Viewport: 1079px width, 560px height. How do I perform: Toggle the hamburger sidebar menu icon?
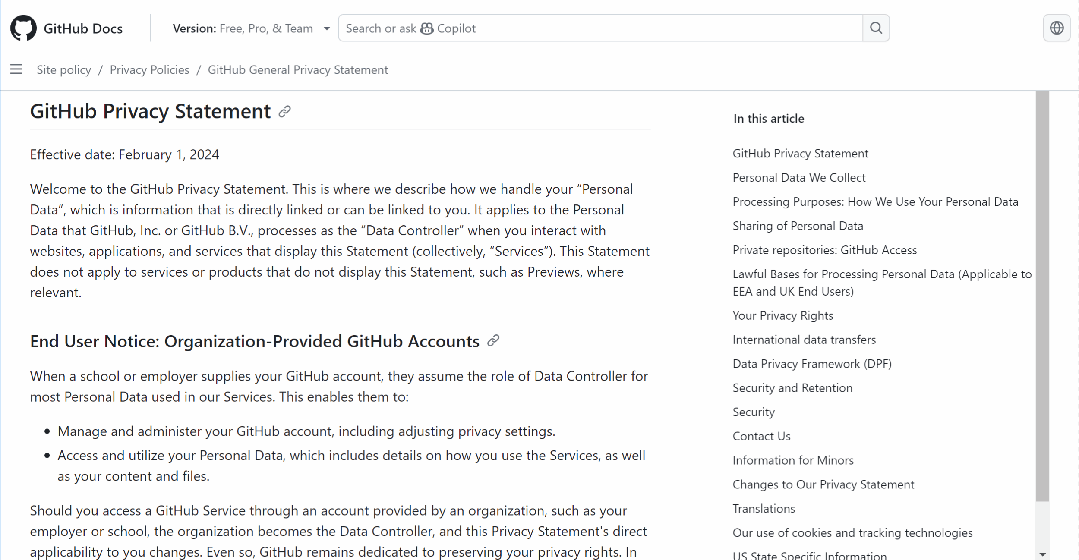(16, 69)
